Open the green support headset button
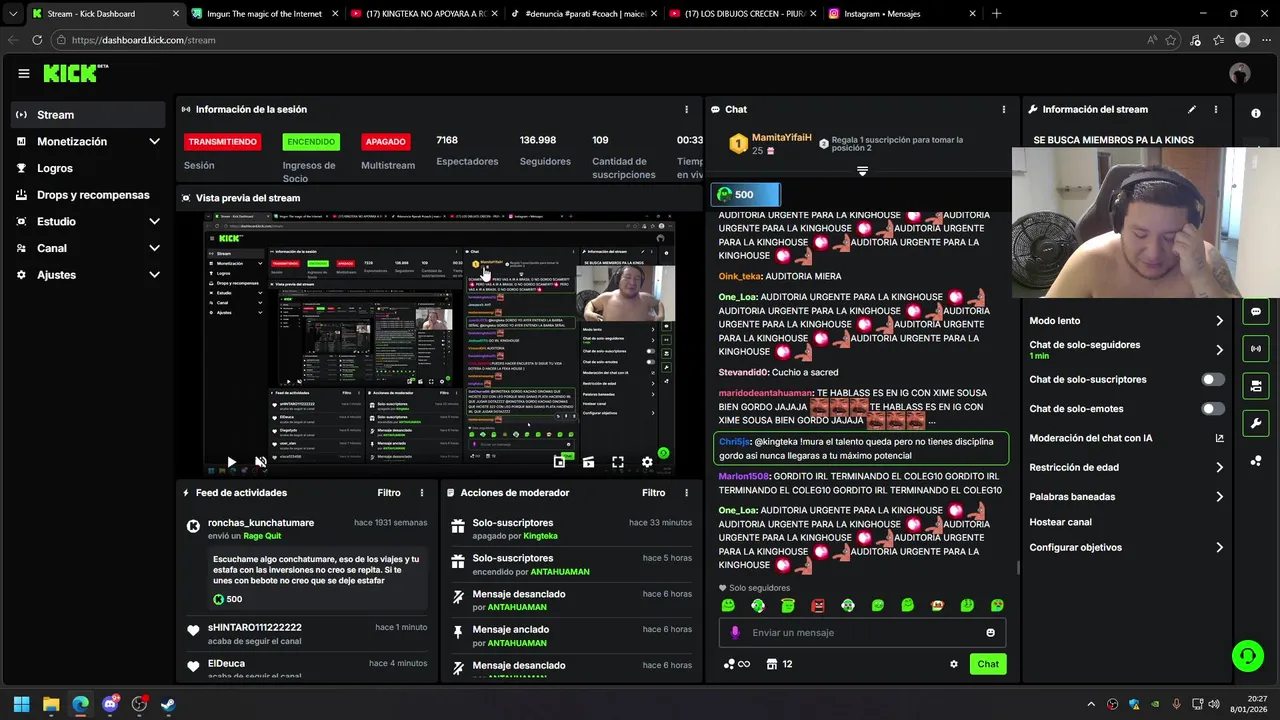This screenshot has height=720, width=1280. click(1247, 656)
